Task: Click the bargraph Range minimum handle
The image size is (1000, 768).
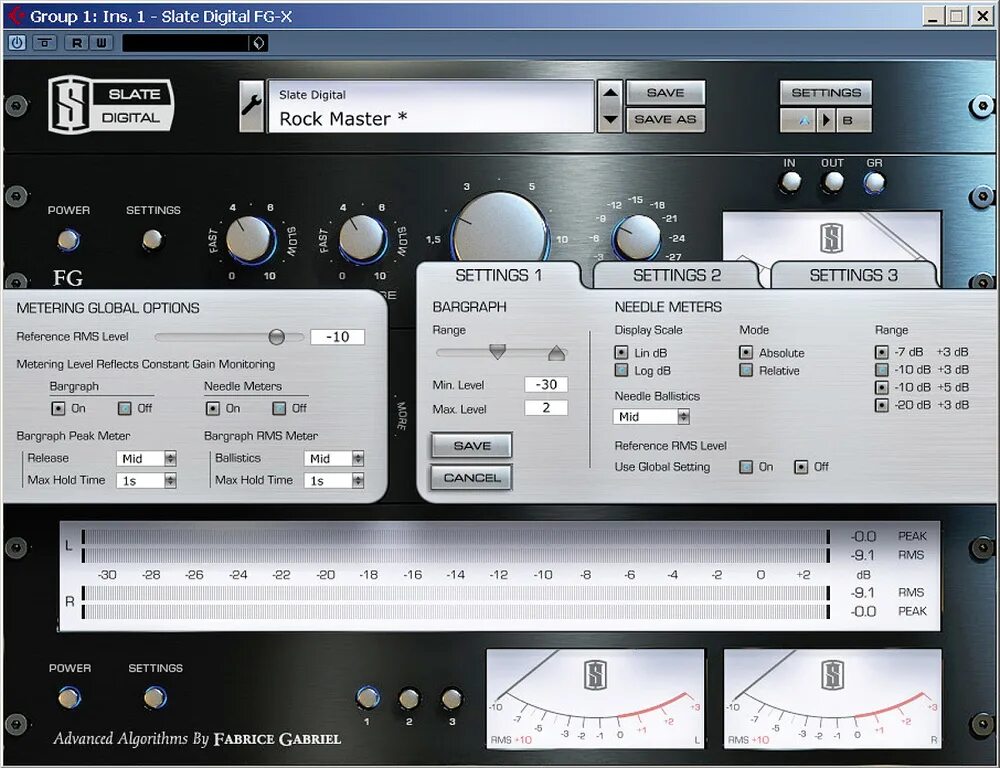Action: 497,351
